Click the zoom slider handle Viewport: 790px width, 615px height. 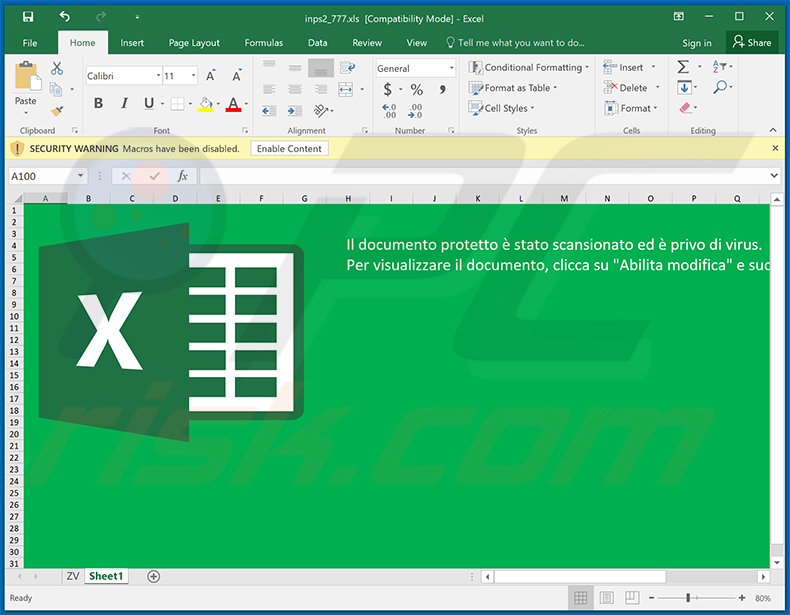[x=688, y=598]
